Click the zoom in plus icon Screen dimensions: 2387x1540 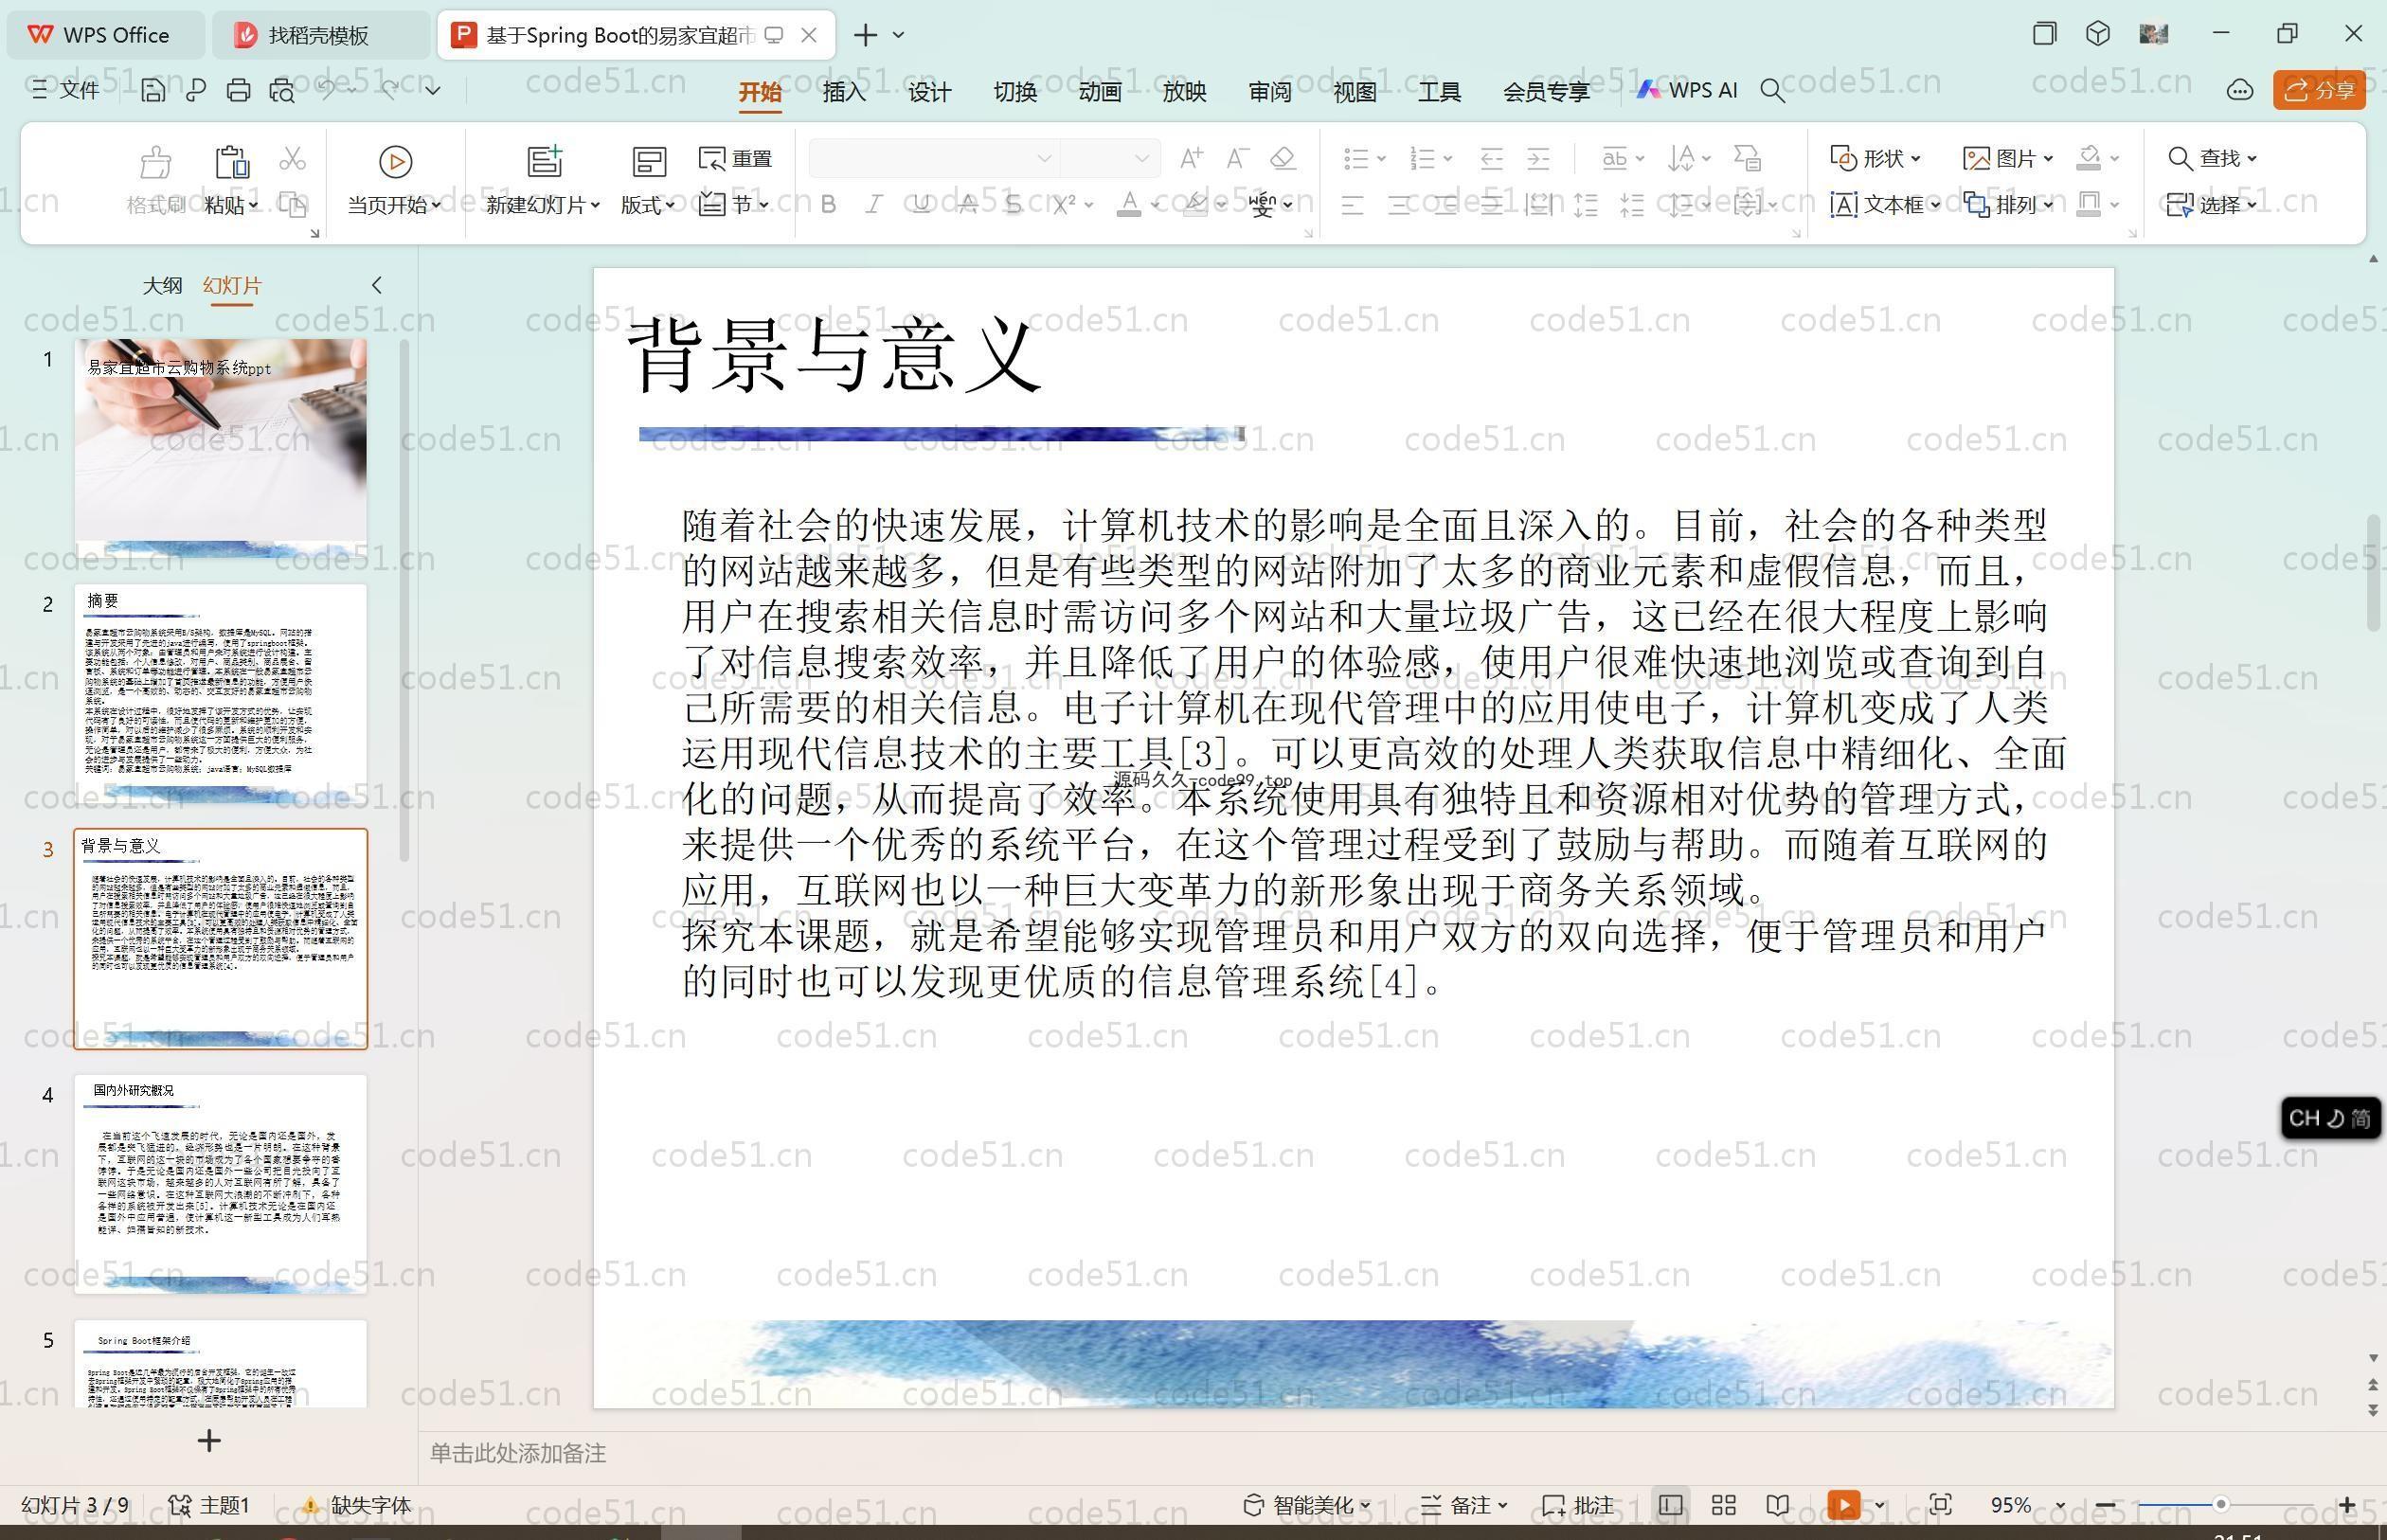(2346, 1505)
